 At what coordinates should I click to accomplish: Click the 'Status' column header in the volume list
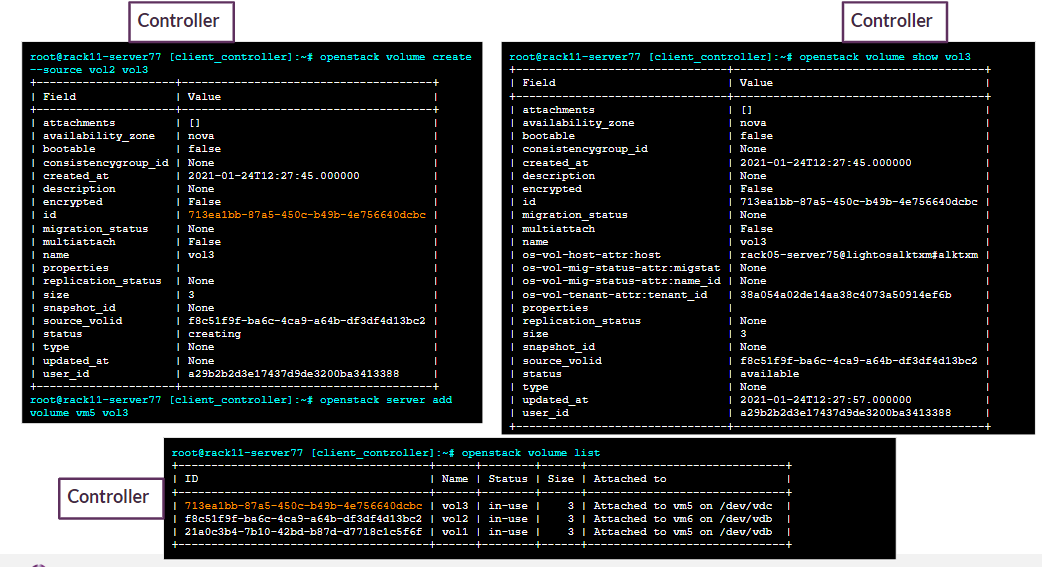point(508,479)
